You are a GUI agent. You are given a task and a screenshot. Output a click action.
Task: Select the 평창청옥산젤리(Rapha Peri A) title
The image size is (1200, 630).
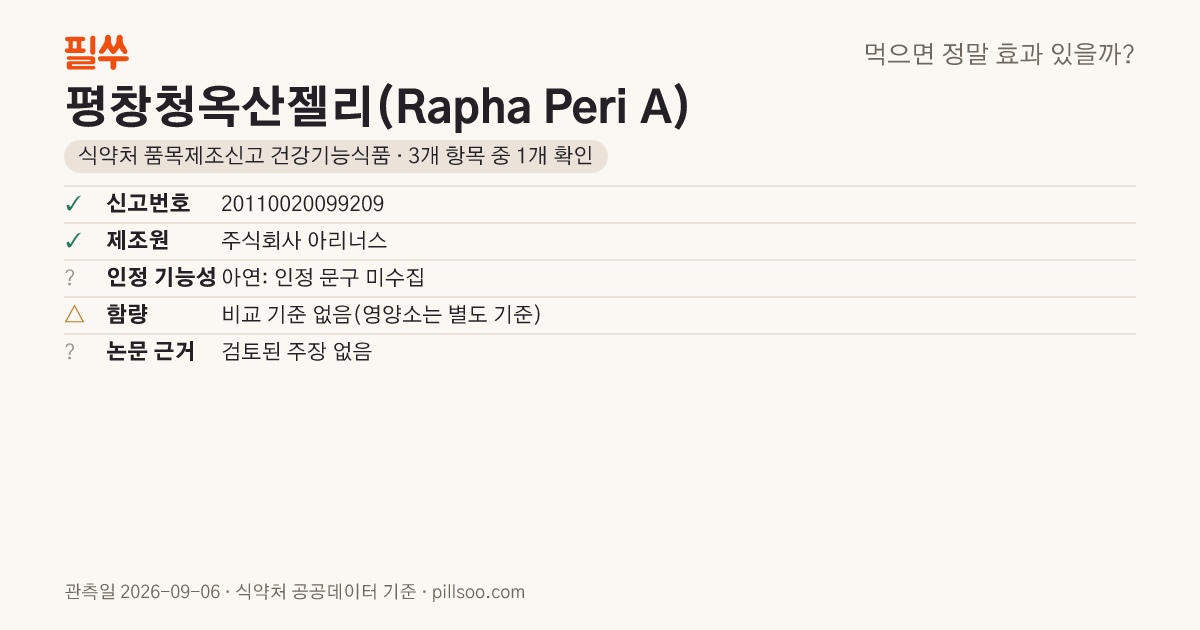click(x=376, y=107)
